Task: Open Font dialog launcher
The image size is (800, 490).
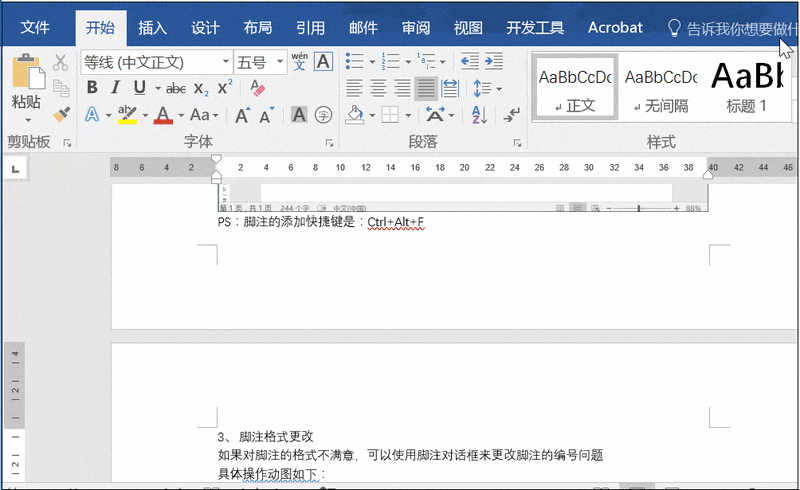Action: tap(329, 143)
